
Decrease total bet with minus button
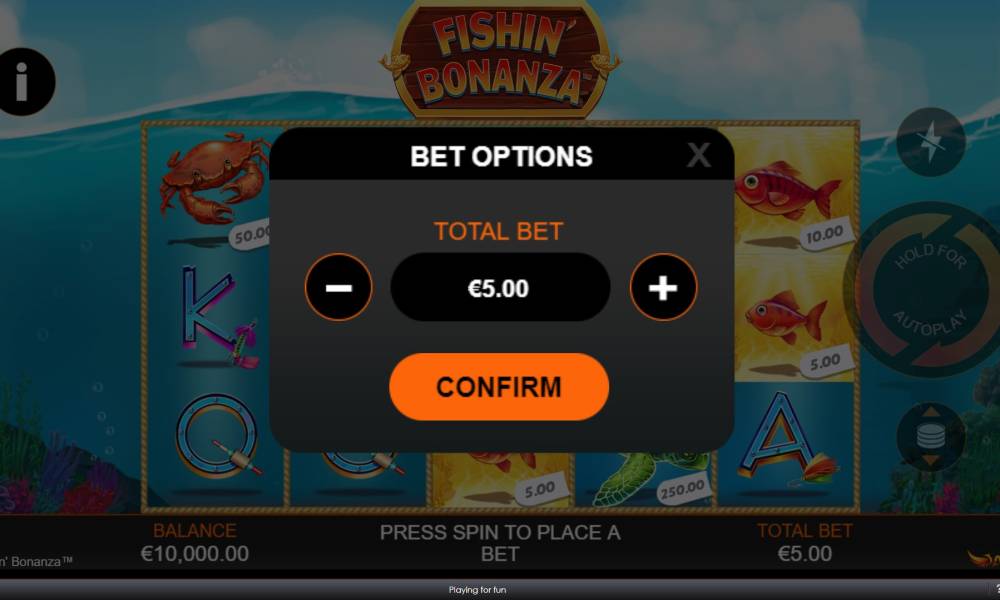coord(339,288)
